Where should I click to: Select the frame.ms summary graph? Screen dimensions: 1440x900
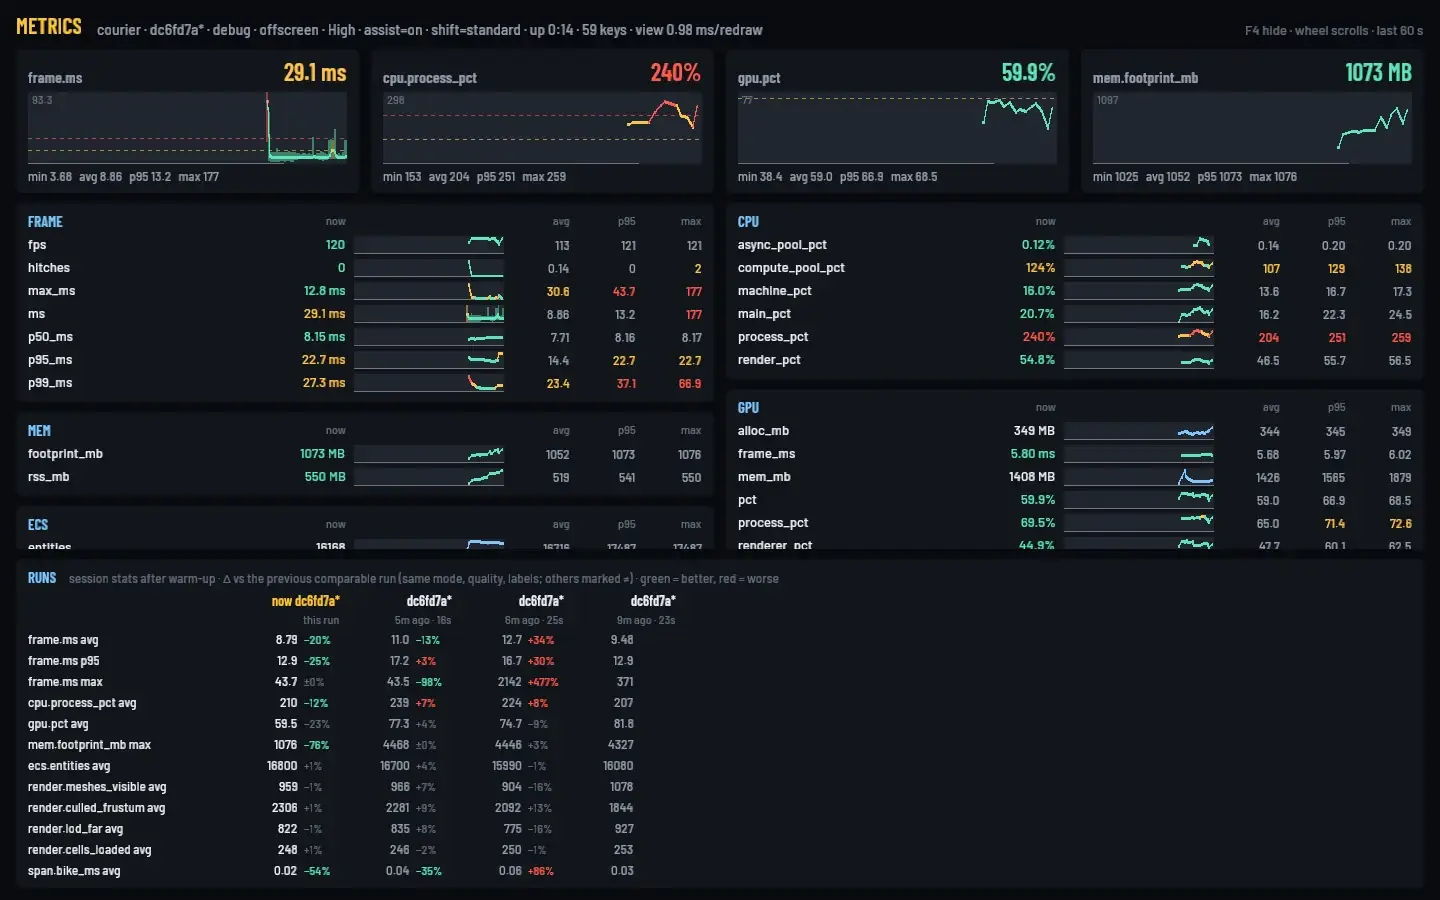pyautogui.click(x=188, y=128)
